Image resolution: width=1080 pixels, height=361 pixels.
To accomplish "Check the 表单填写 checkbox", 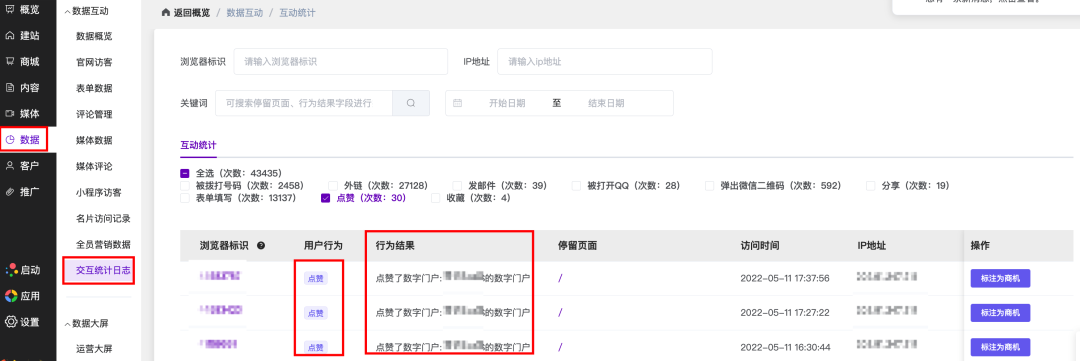I will [185, 198].
